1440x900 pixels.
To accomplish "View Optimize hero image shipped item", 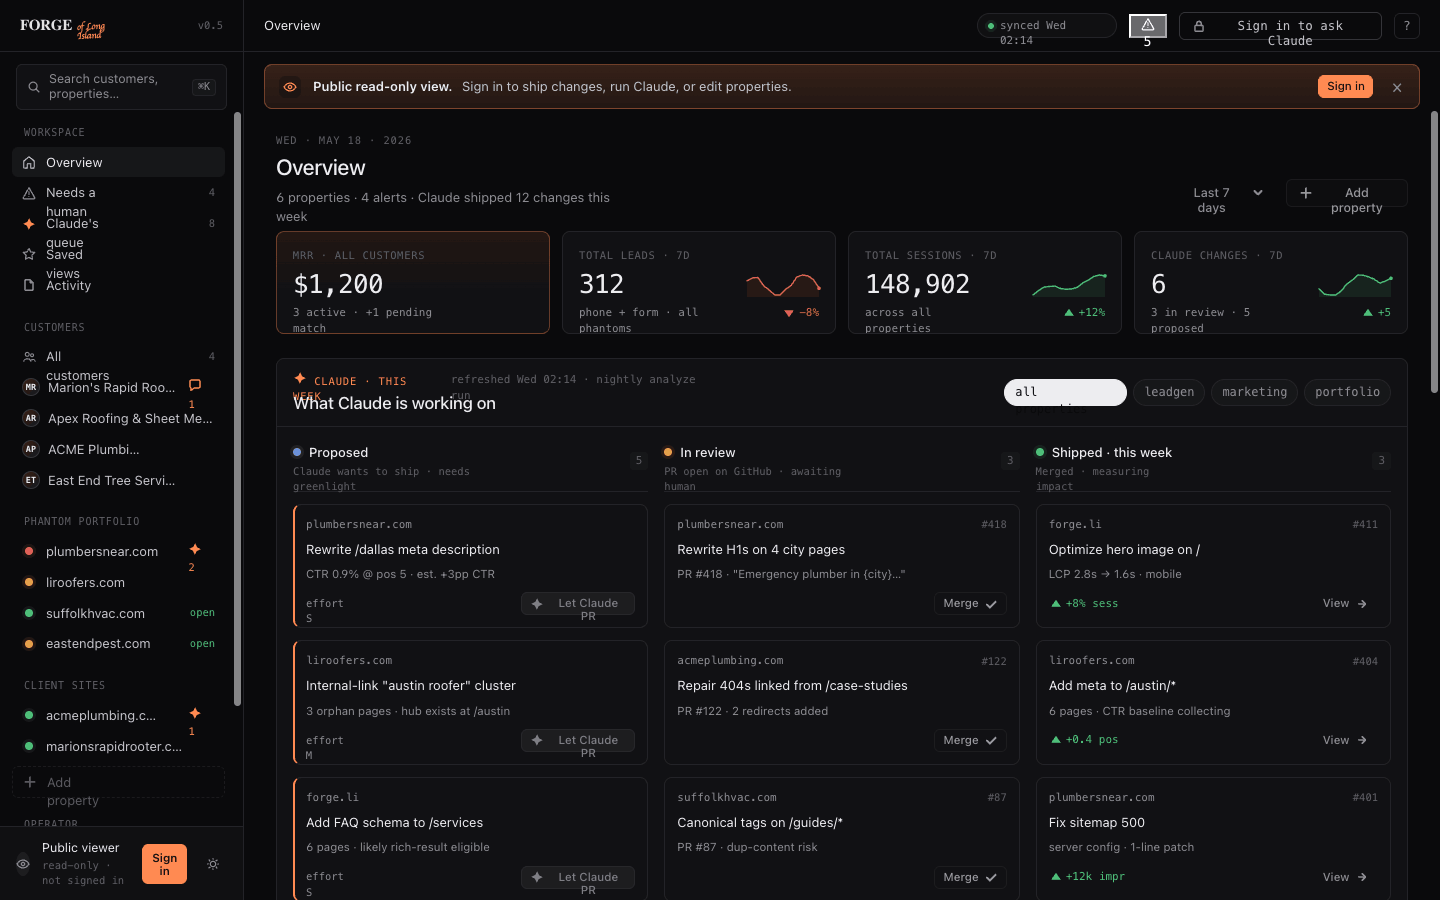I will click(1345, 604).
